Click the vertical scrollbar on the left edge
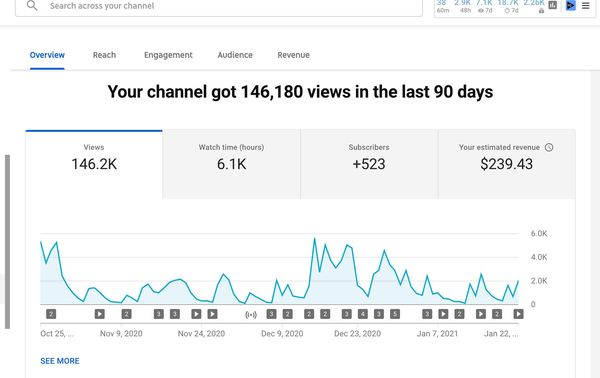This screenshot has width=600, height=378. 7,241
